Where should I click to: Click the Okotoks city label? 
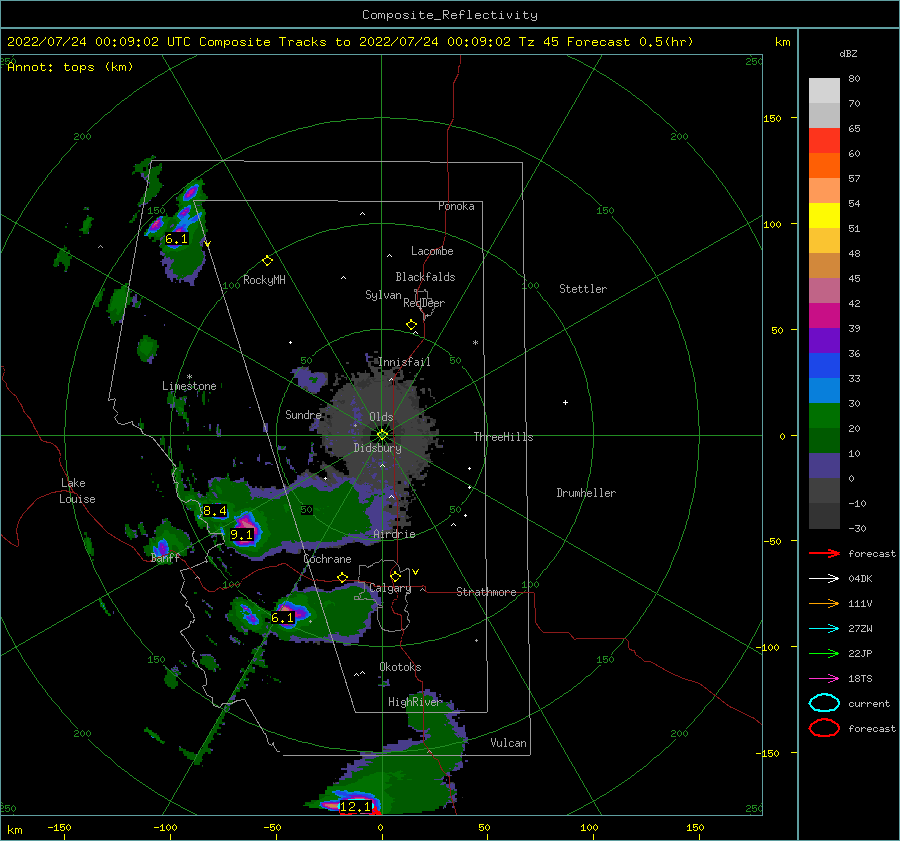click(400, 667)
